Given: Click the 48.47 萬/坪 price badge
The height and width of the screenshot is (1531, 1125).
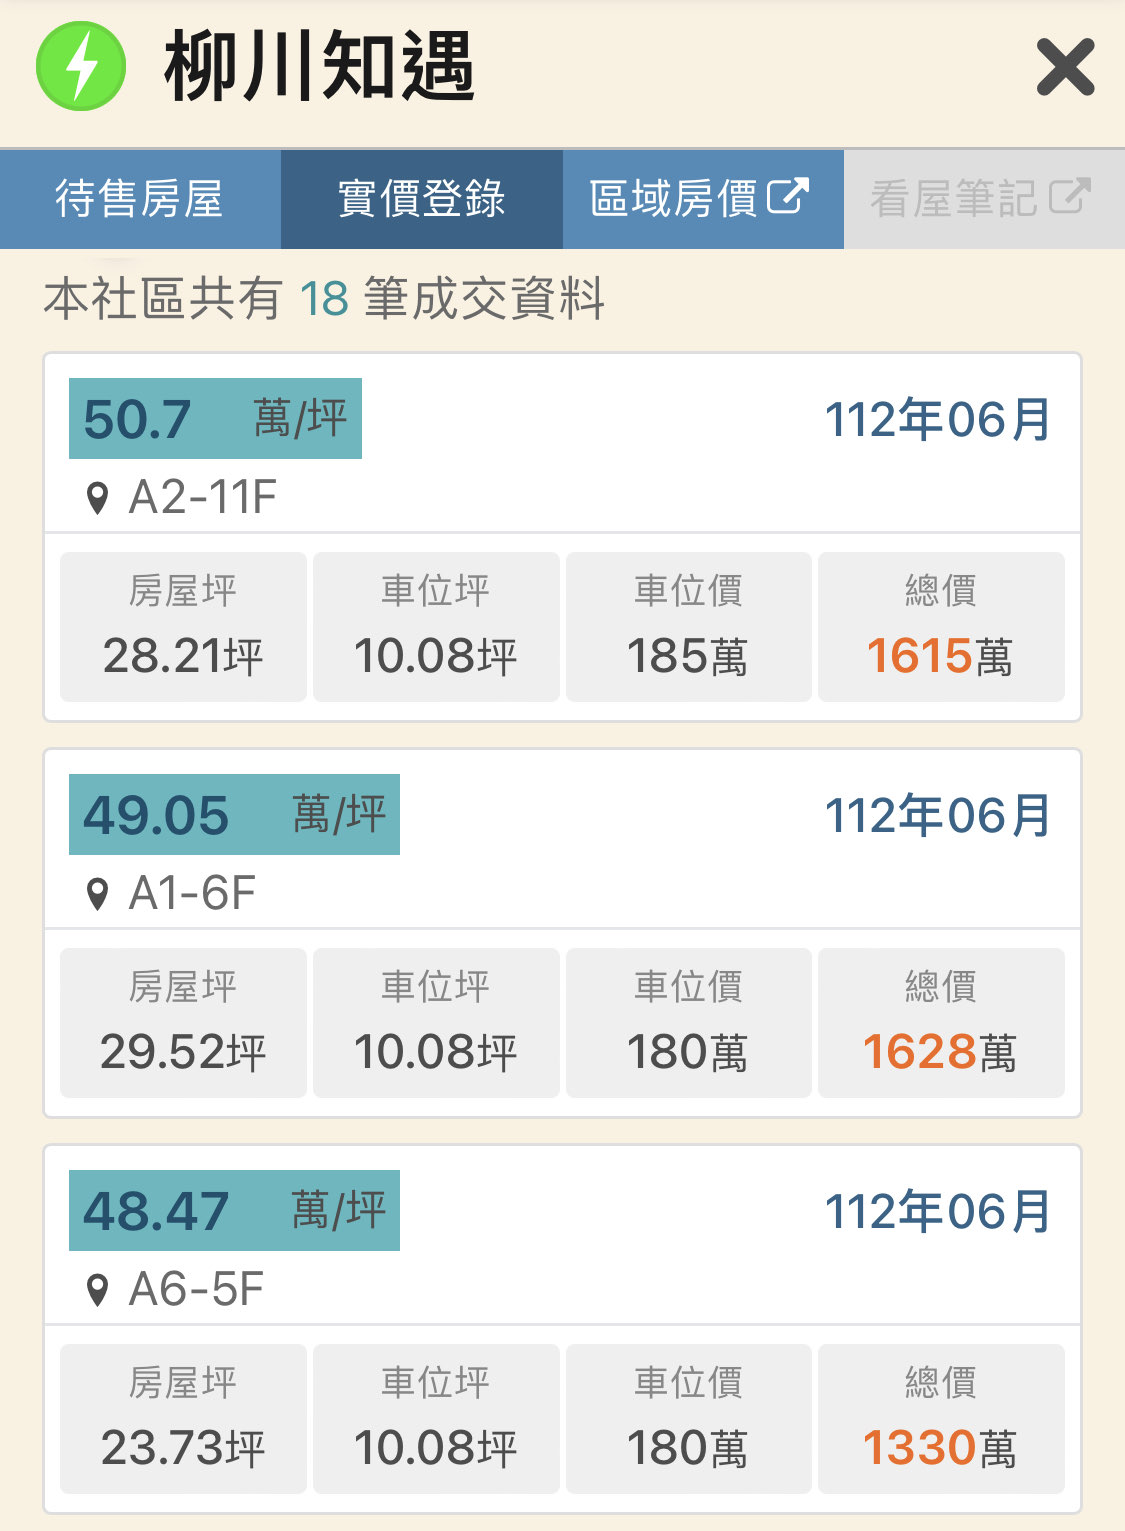Looking at the screenshot, I should click(234, 1211).
